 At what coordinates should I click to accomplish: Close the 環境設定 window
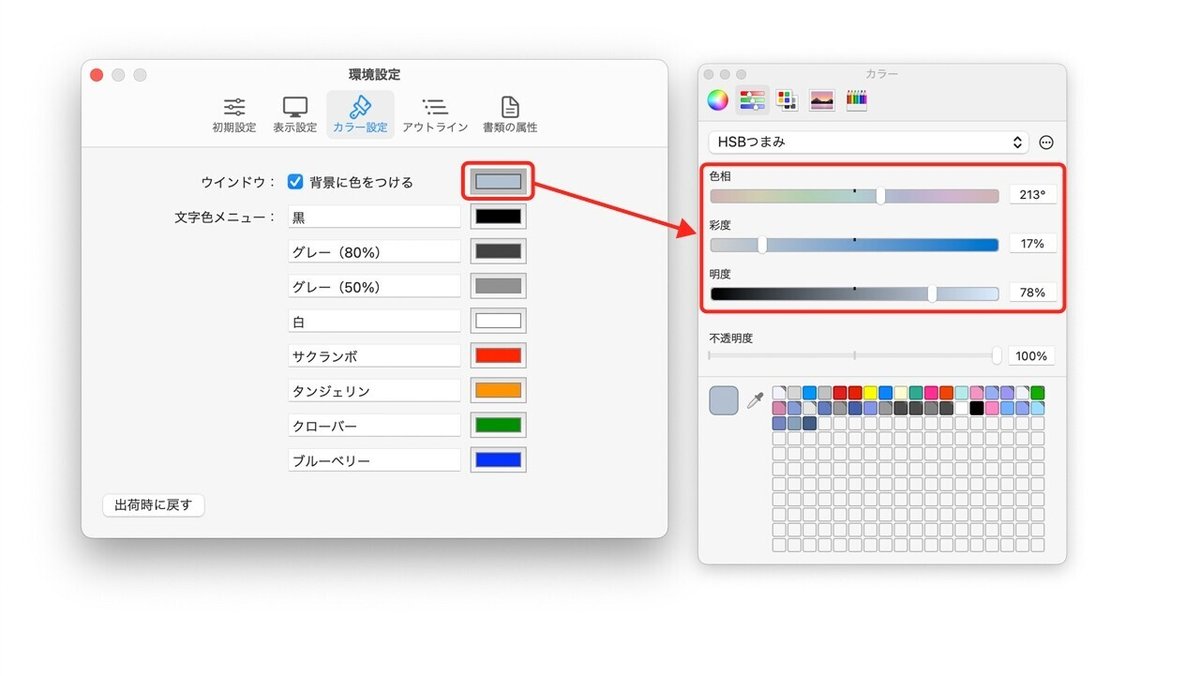pos(97,75)
